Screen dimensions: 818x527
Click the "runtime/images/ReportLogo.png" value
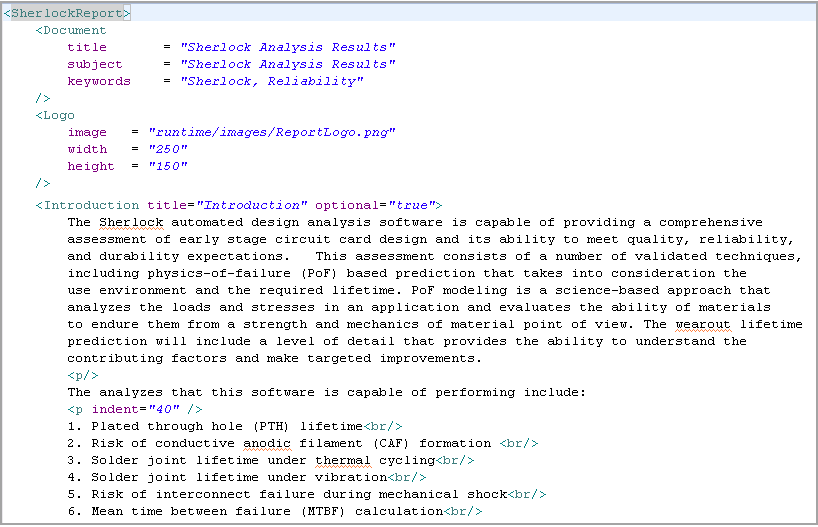click(x=271, y=133)
